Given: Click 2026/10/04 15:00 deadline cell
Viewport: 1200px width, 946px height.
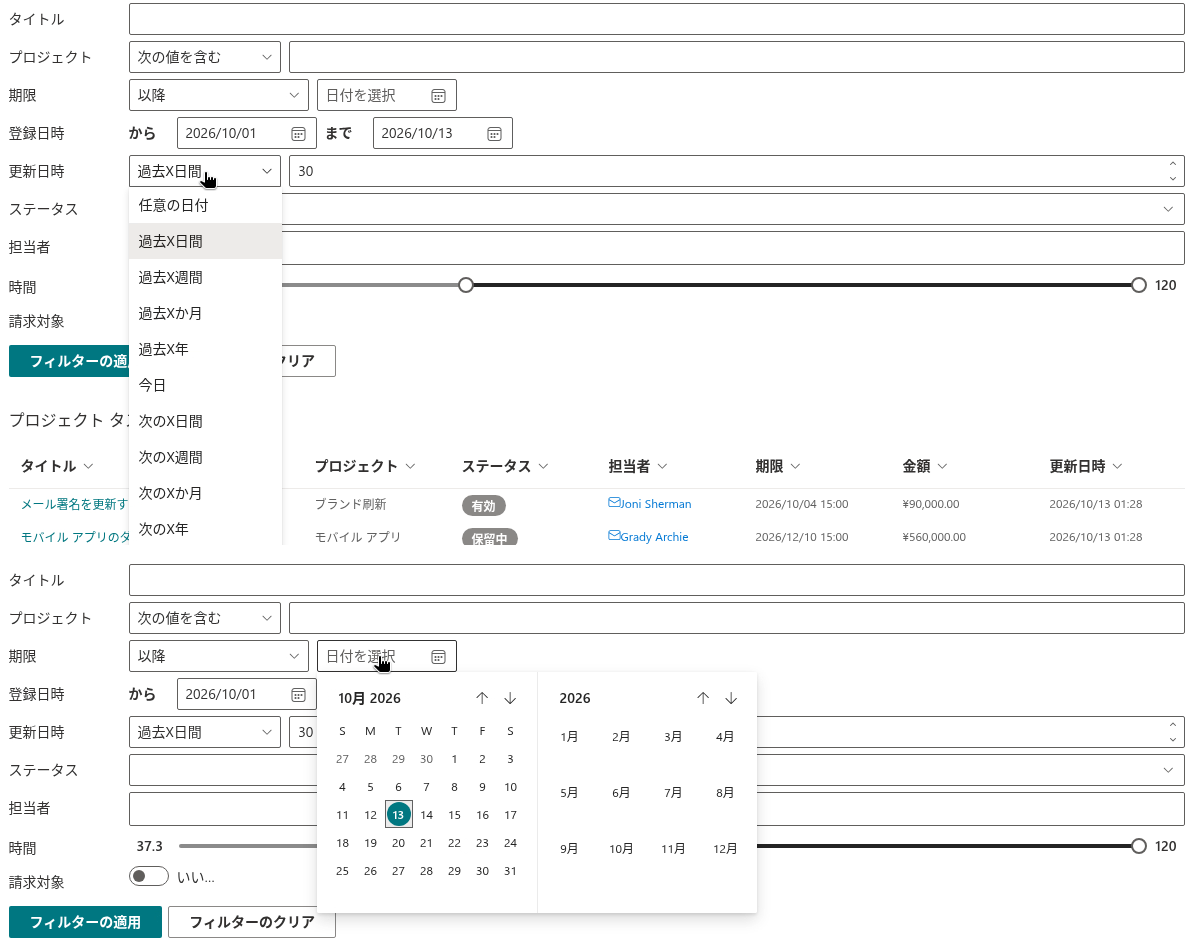Looking at the screenshot, I should tap(802, 504).
